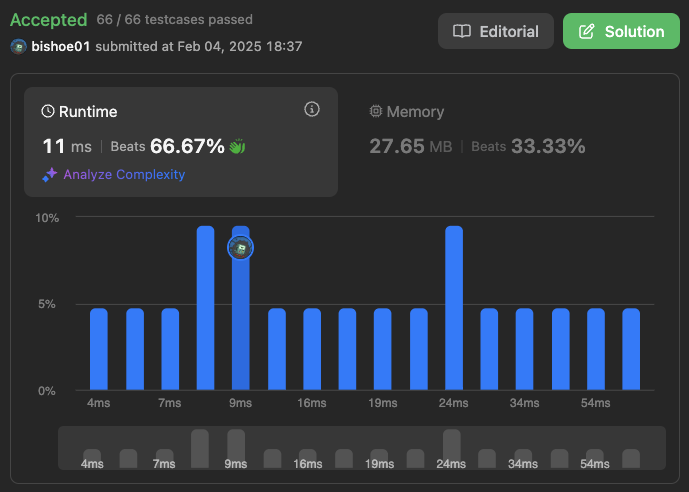689x492 pixels.
Task: Select the 24ms tall chart bar
Action: (x=454, y=308)
